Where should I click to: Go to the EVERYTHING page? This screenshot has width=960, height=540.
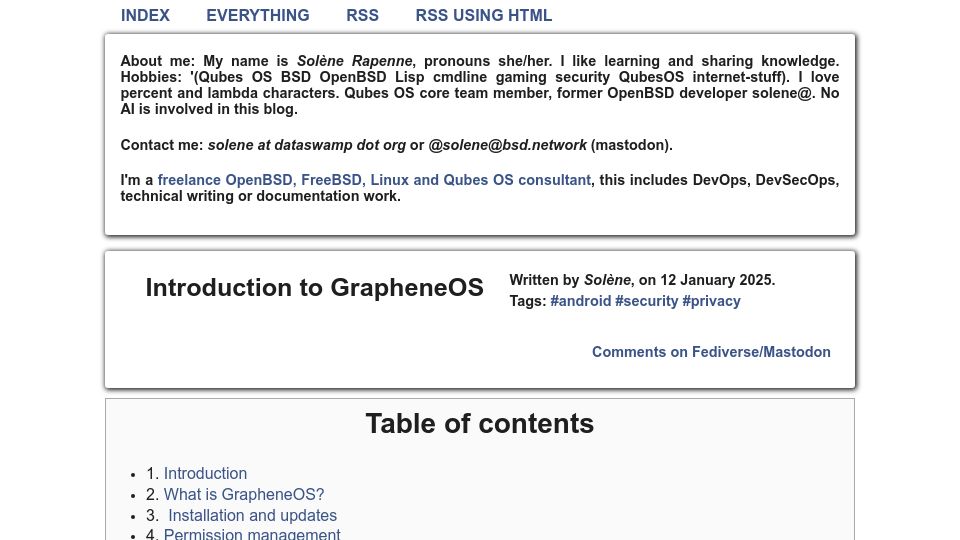click(x=258, y=15)
